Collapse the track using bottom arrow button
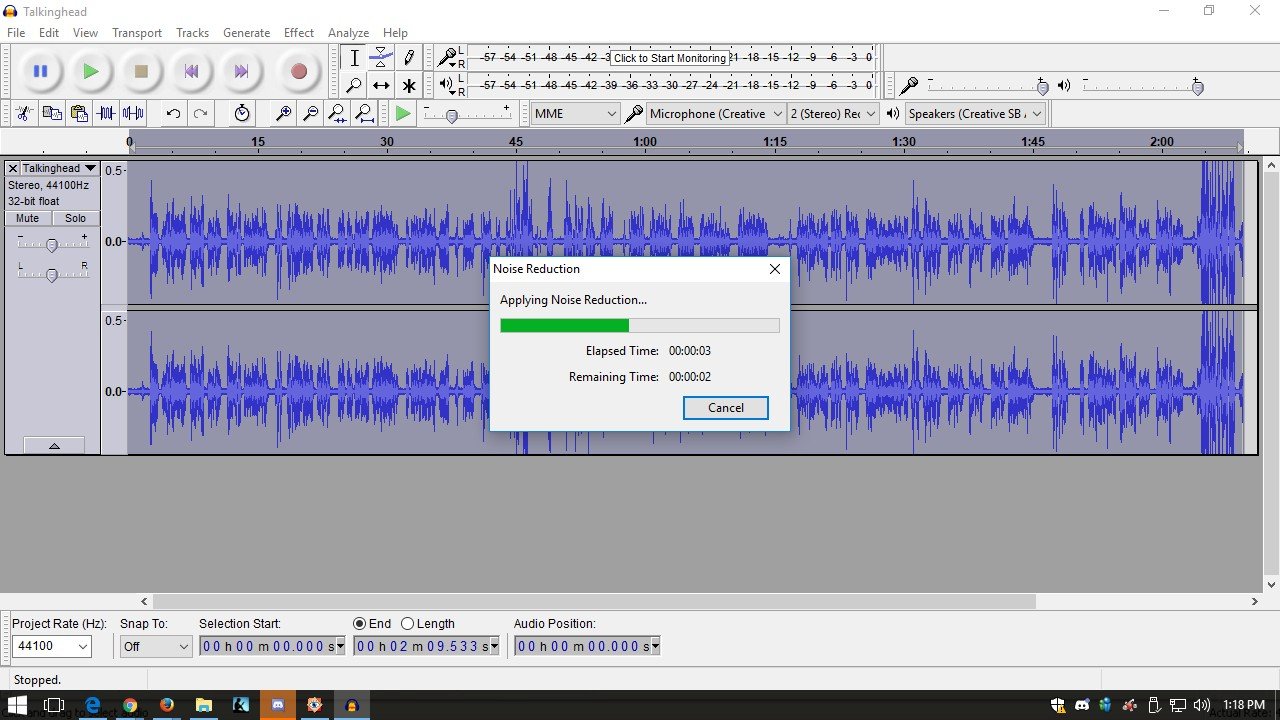The height and width of the screenshot is (720, 1280). 54,445
